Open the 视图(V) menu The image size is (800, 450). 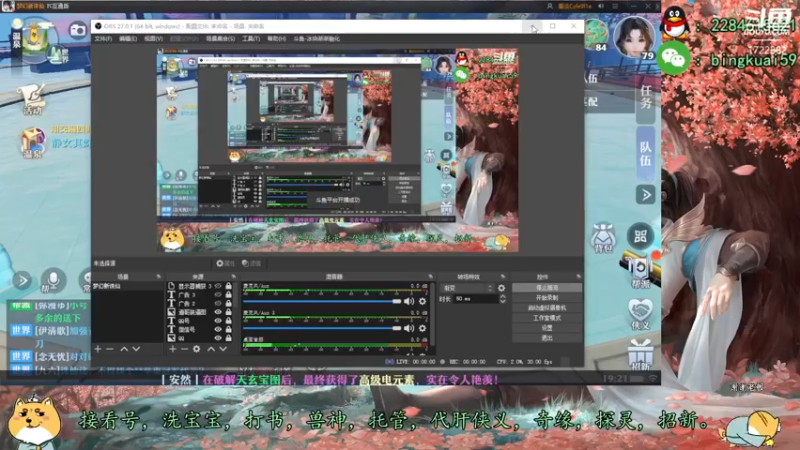(x=153, y=39)
